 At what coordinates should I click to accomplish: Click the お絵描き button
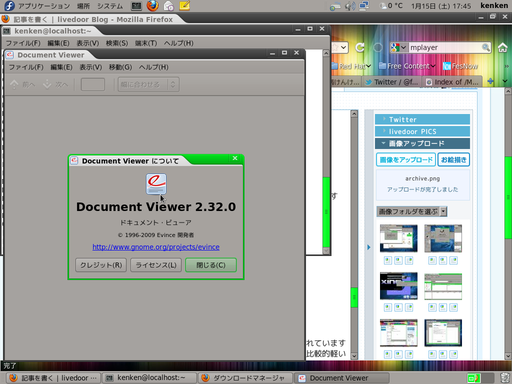454,160
